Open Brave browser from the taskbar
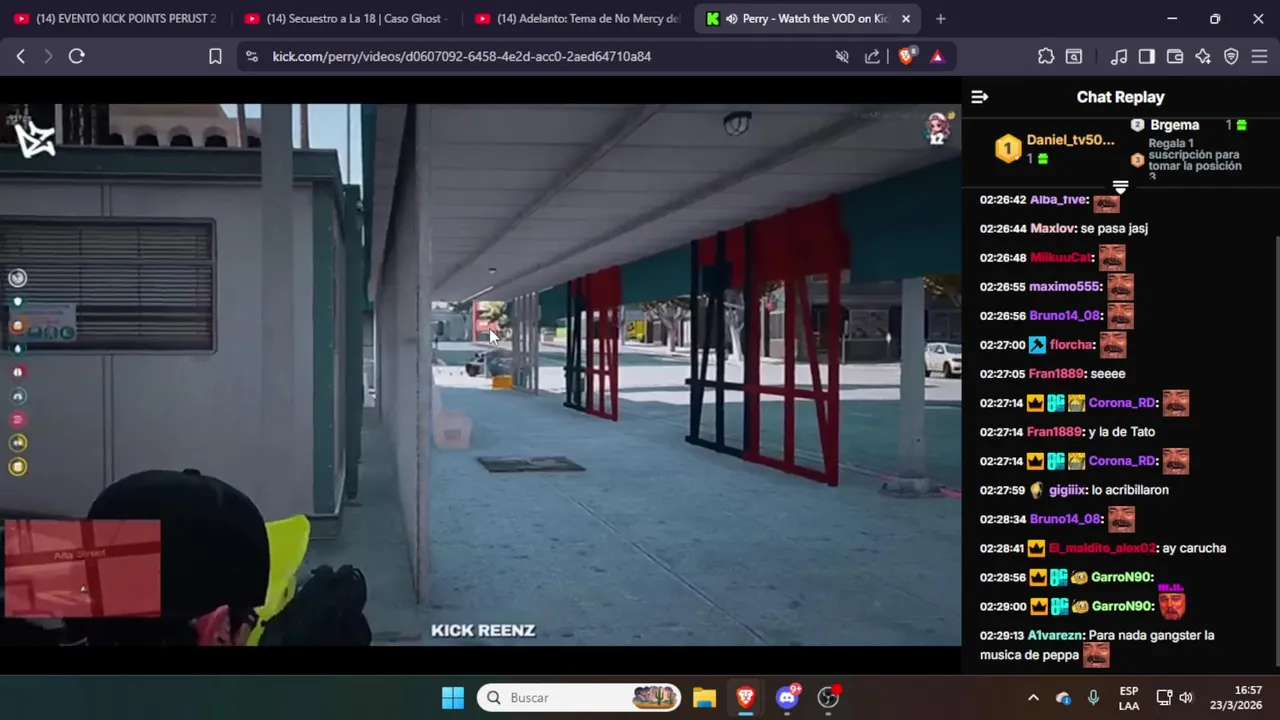 tap(745, 698)
